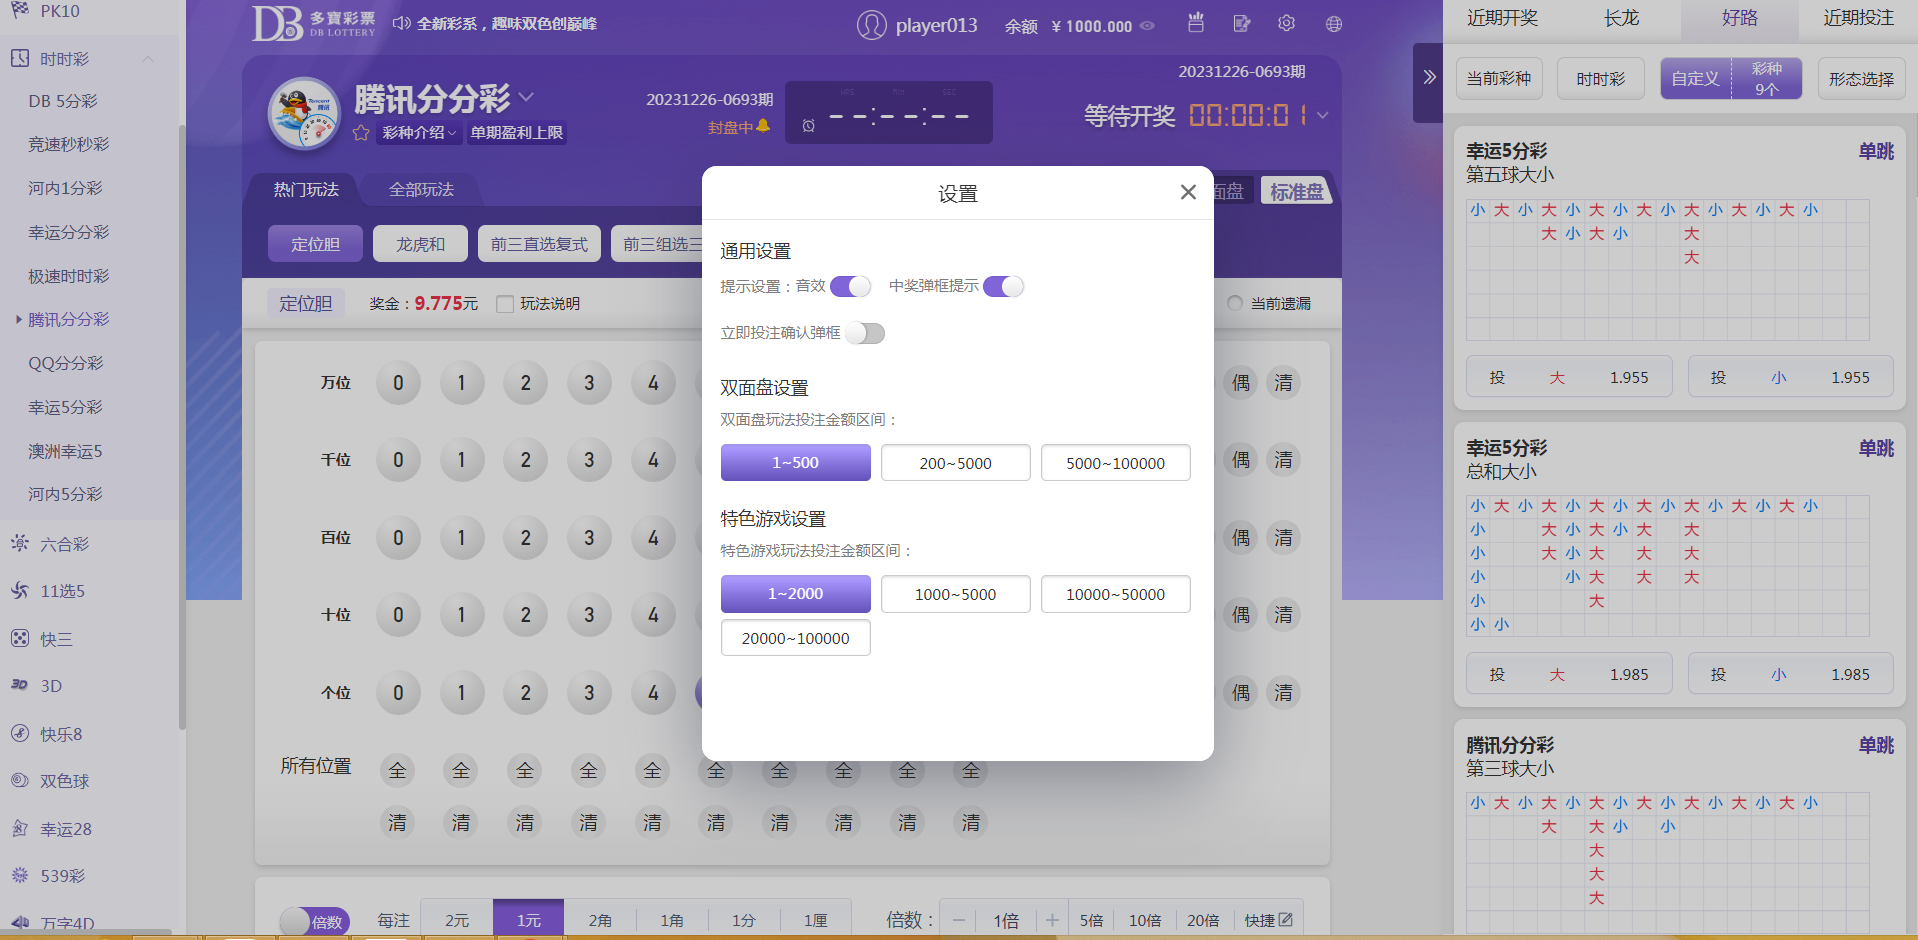Toggle the 中奖弹框提示 switch
1918x940 pixels.
[1003, 287]
